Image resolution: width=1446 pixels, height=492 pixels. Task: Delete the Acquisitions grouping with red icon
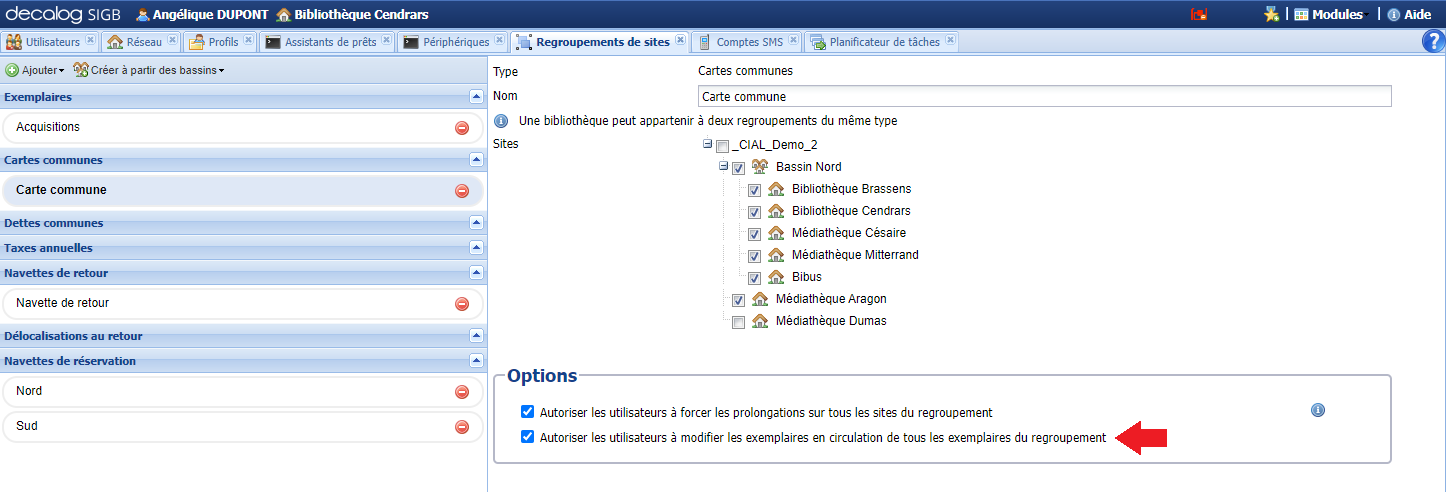(462, 128)
